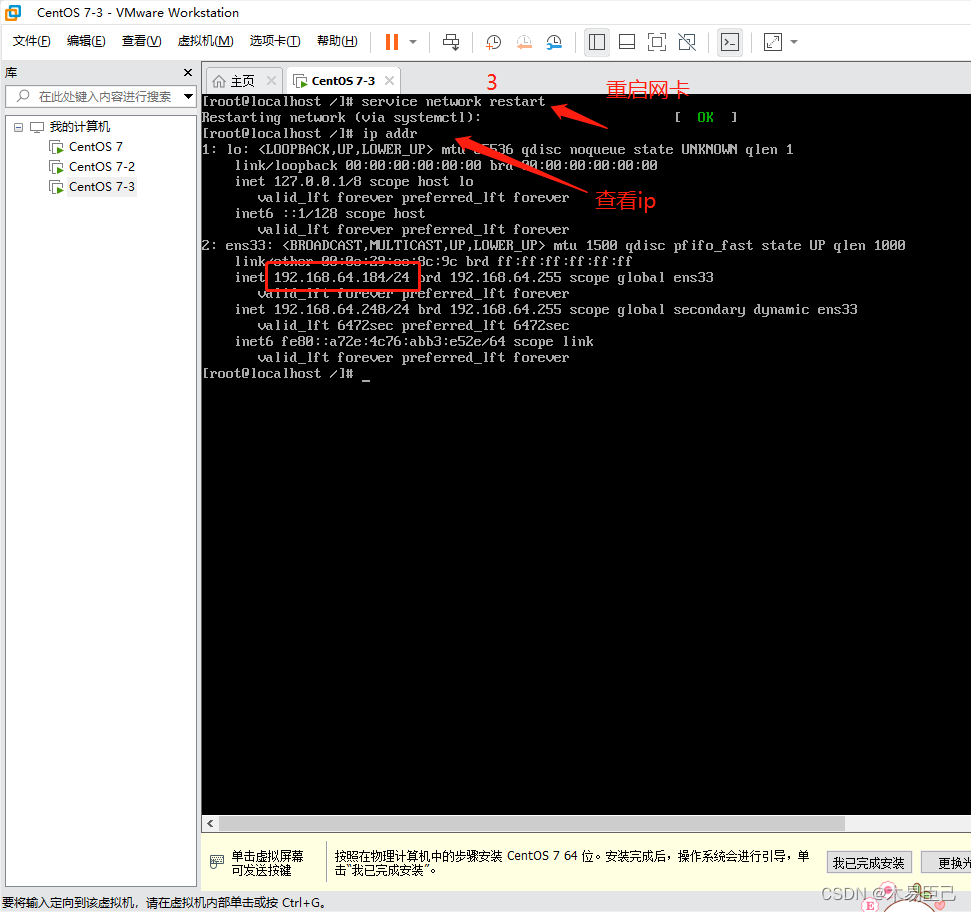
Task: Switch to Unity mode
Action: (x=687, y=42)
